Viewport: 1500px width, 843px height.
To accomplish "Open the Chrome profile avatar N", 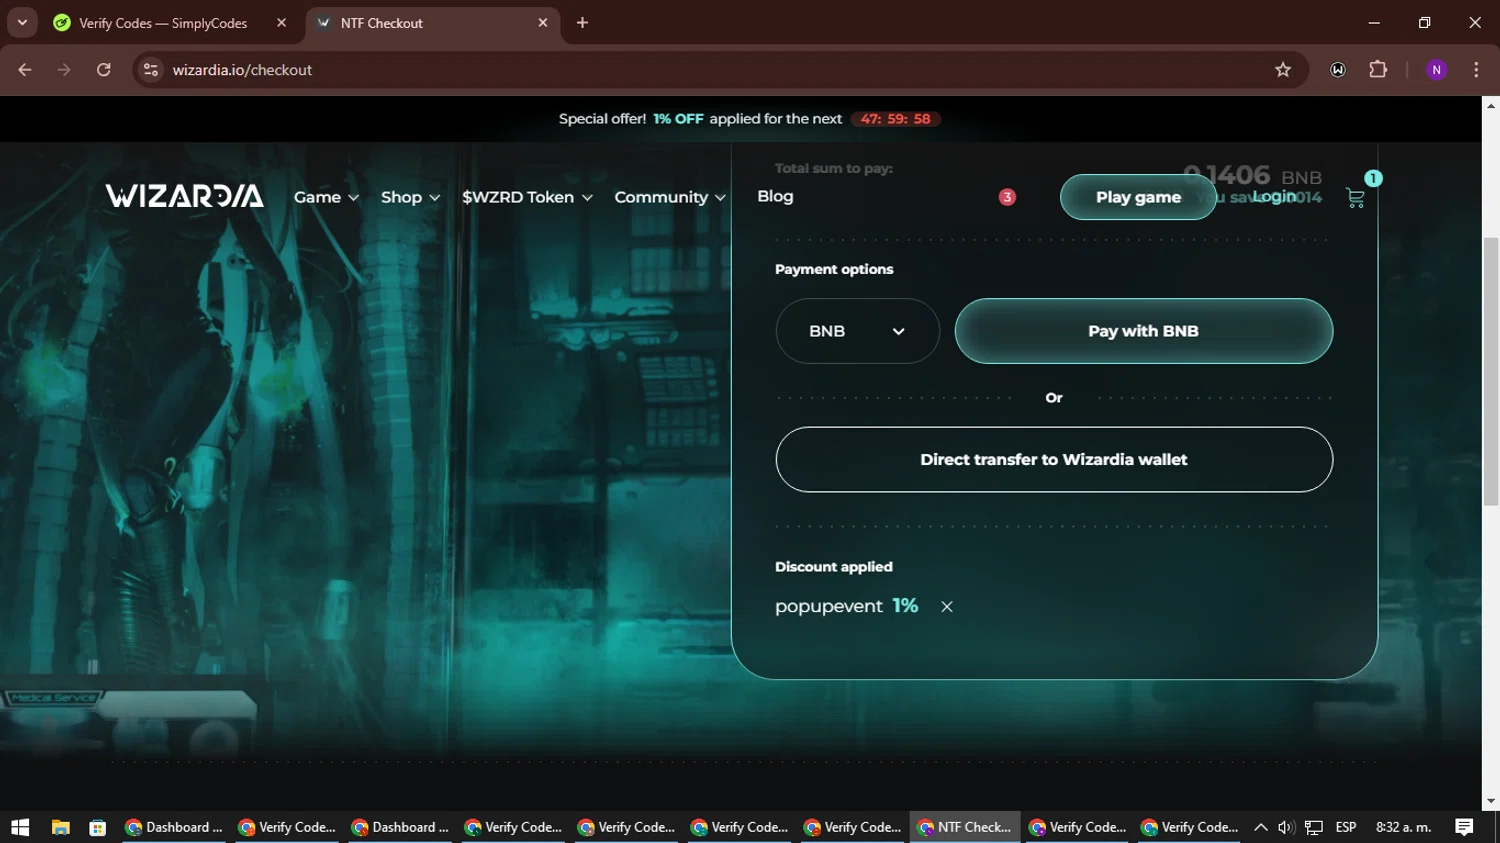I will (x=1436, y=70).
